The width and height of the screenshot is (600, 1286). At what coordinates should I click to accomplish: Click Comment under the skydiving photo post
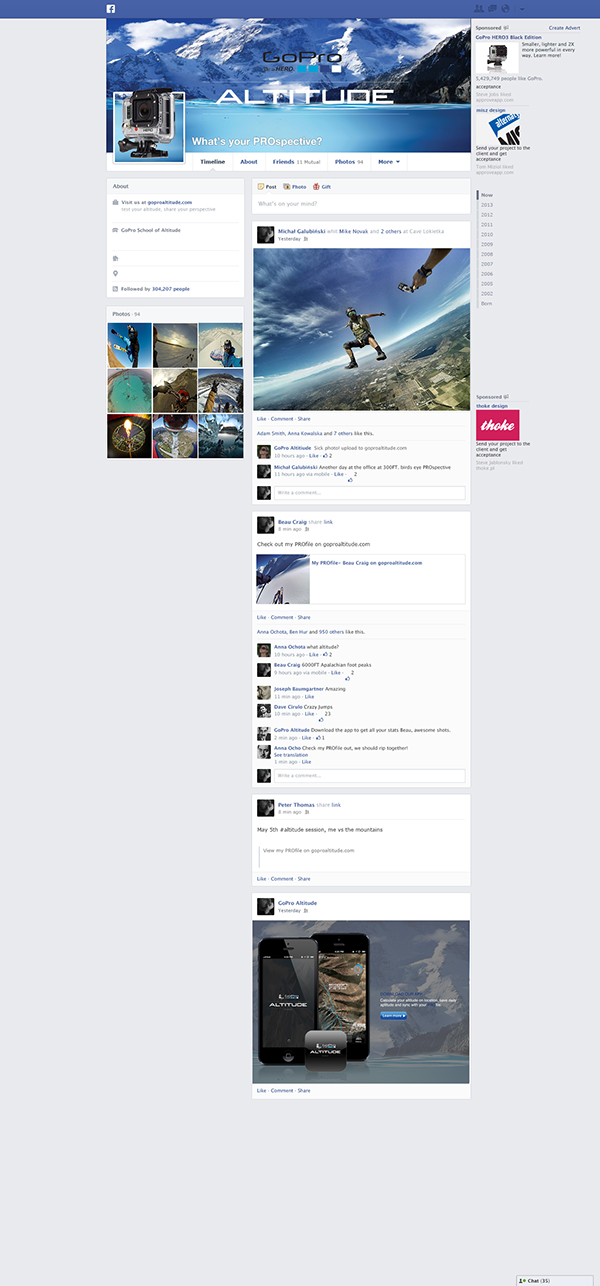[x=282, y=419]
